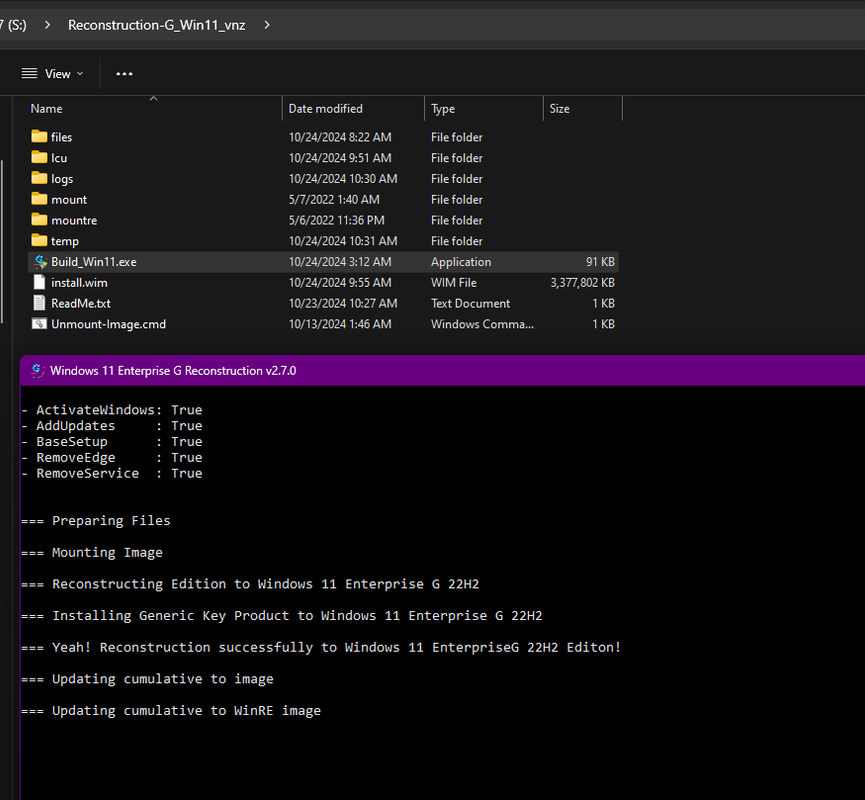Viewport: 865px width, 800px height.
Task: Click the Reconstruction console window app icon
Action: point(38,371)
